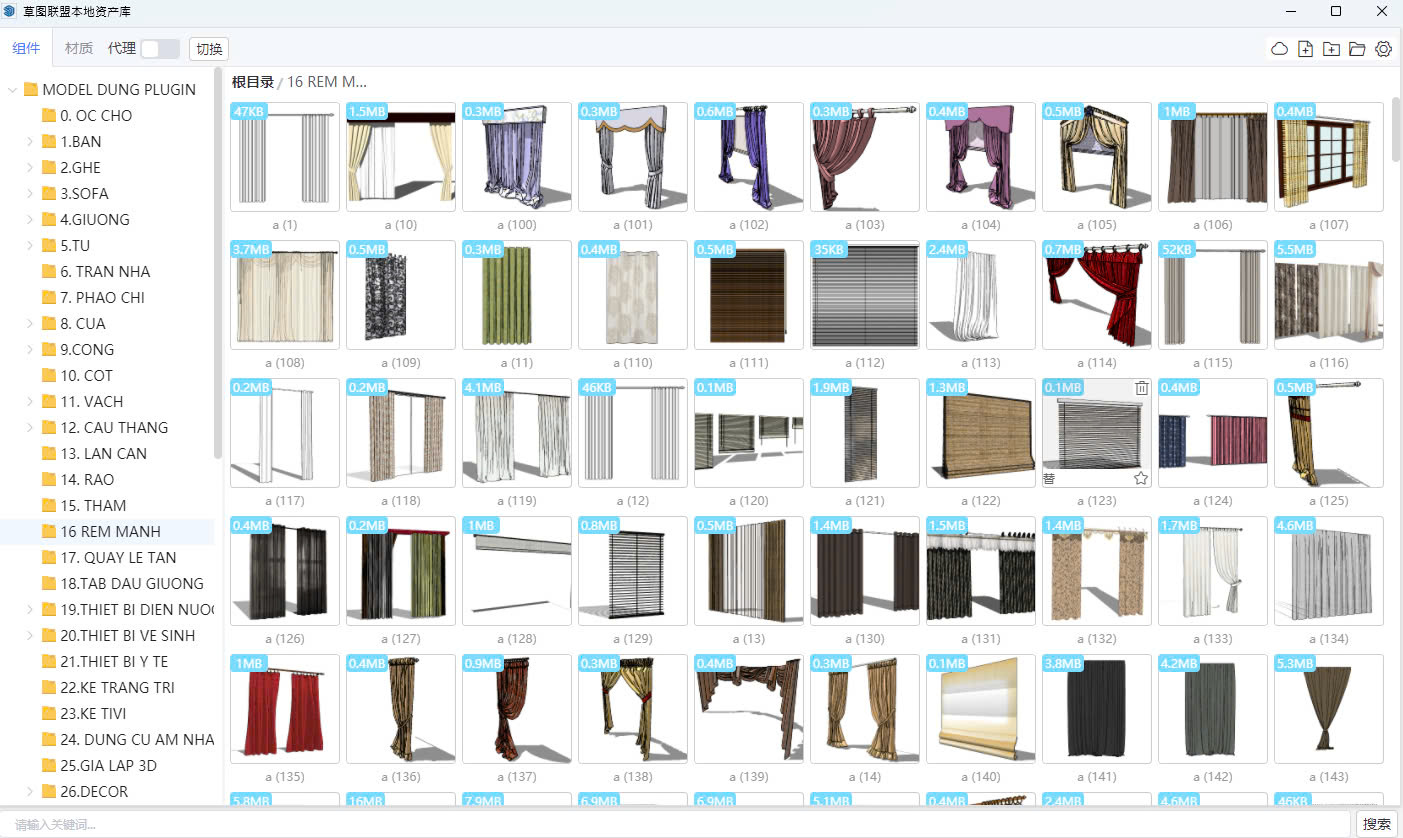Go to 根目录 in the breadcrumb

pyautogui.click(x=252, y=82)
